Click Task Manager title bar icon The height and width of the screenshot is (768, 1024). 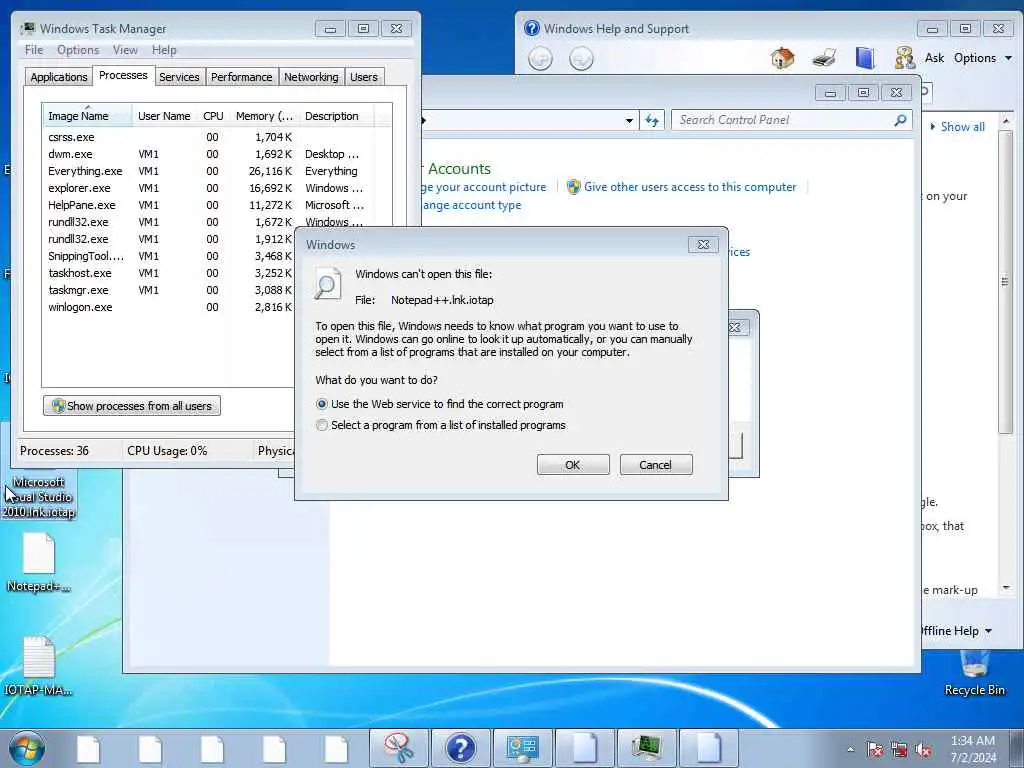click(x=27, y=29)
